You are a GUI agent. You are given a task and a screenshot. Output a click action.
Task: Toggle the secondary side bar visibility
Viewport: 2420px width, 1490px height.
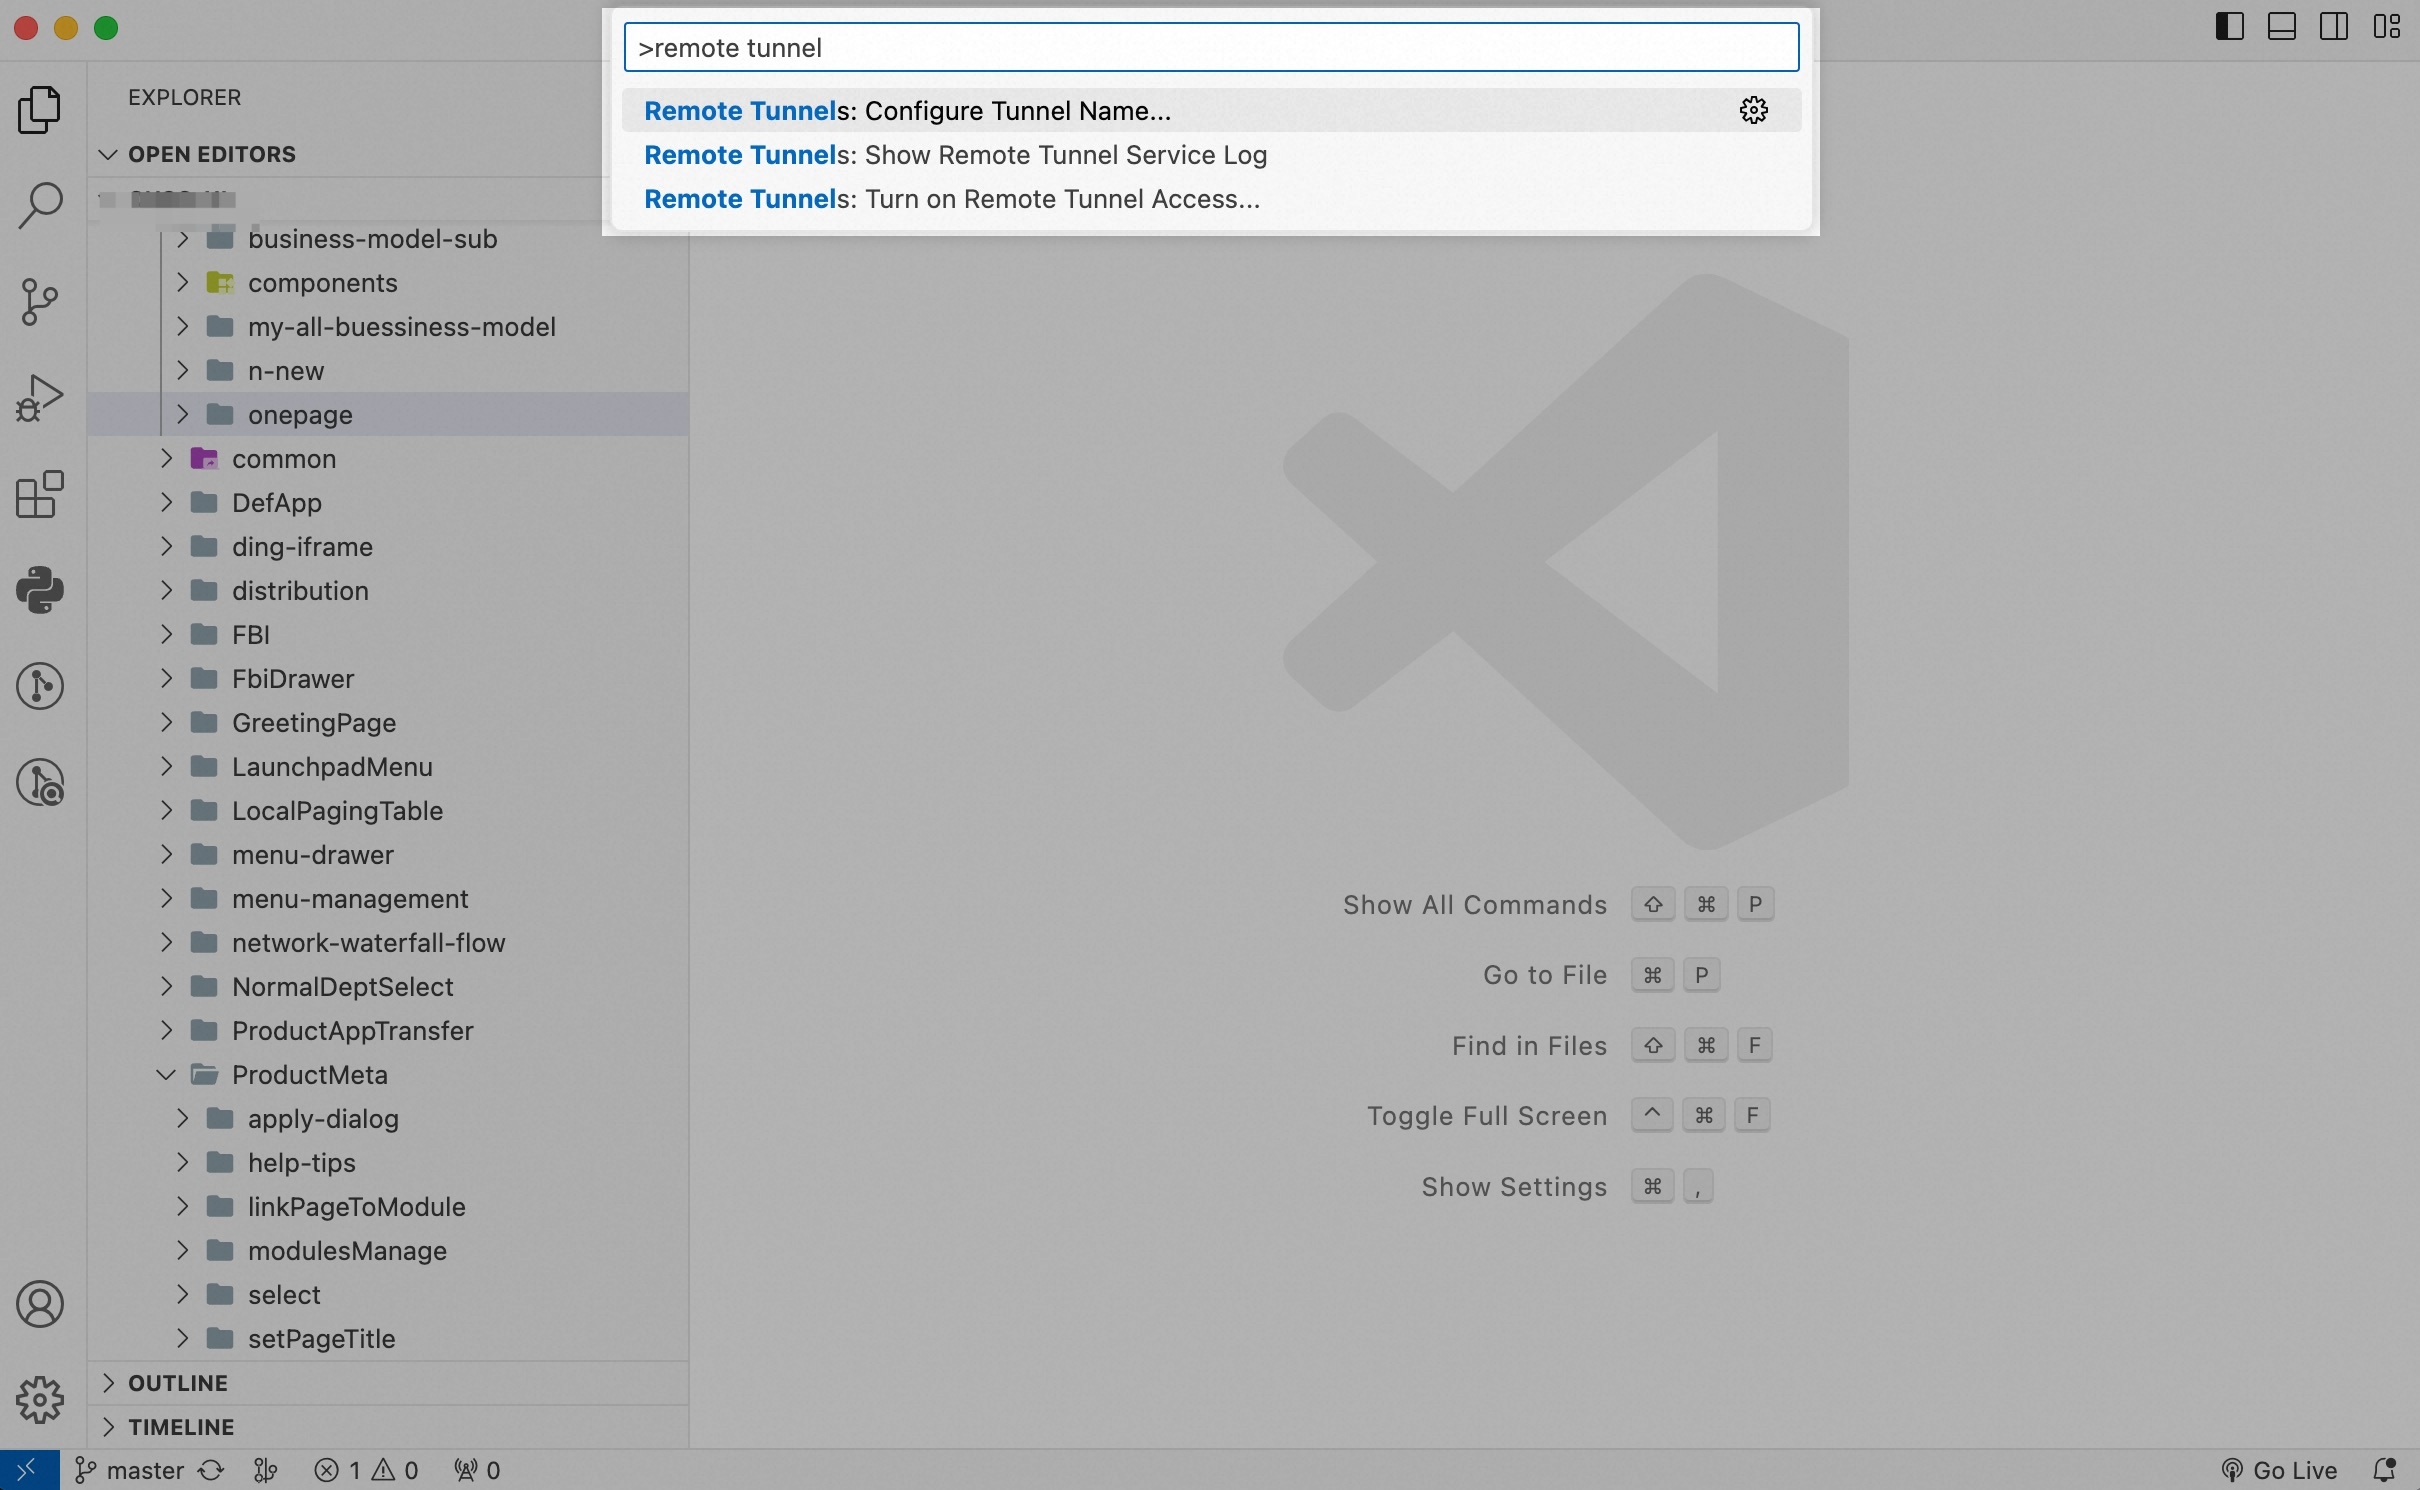[x=2335, y=27]
